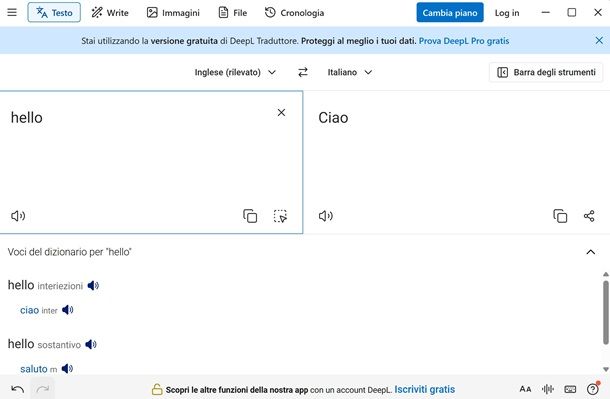The height and width of the screenshot is (399, 610).
Task: Open the Cronologia history tab
Action: click(x=294, y=12)
